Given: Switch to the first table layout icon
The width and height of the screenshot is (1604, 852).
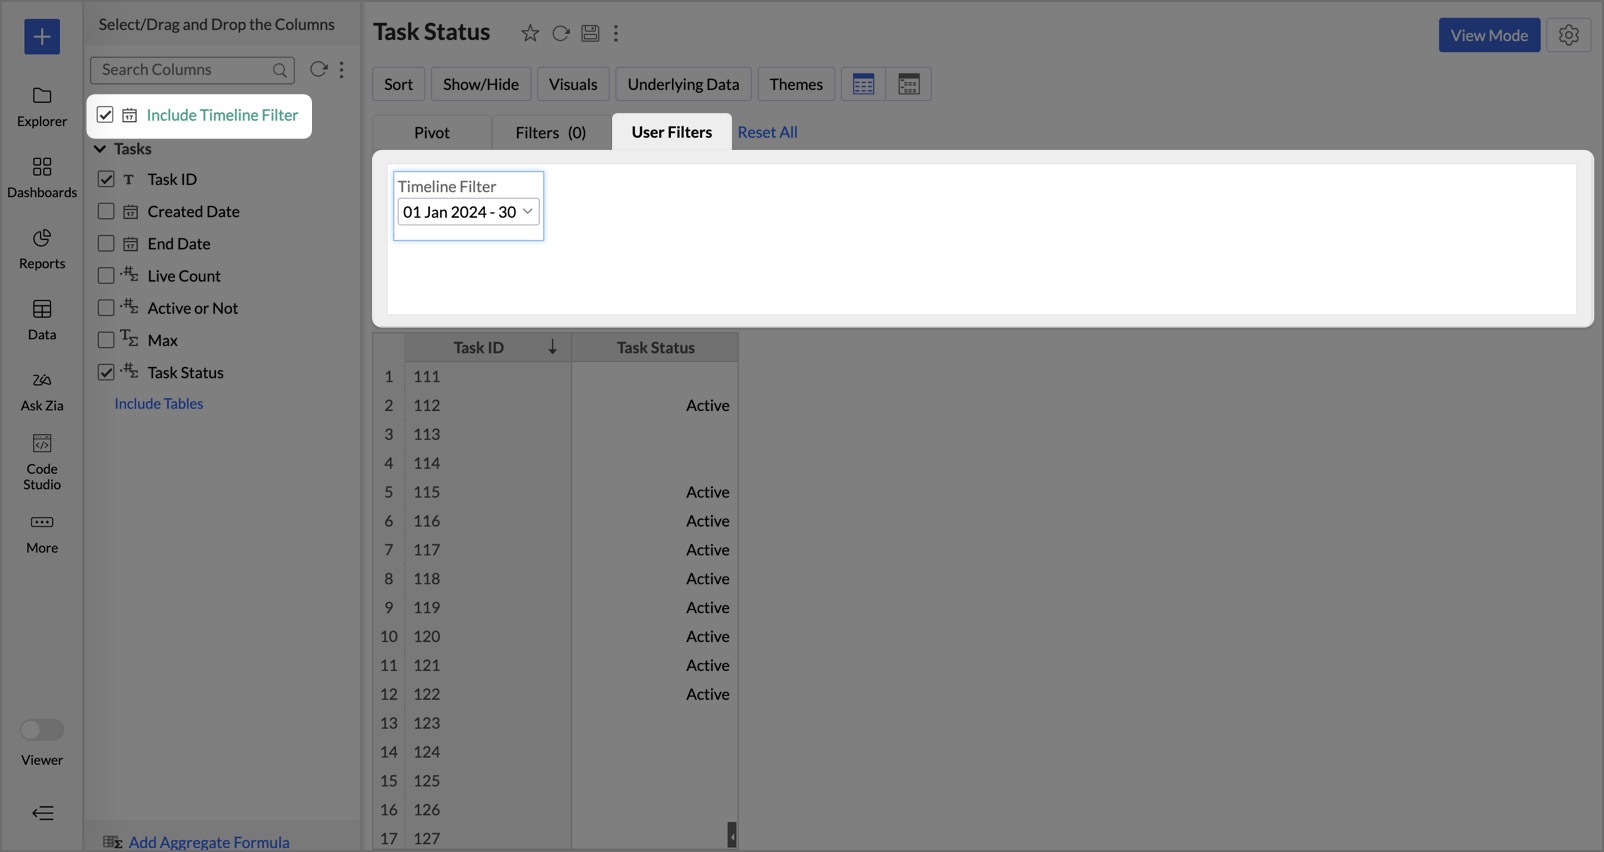Looking at the screenshot, I should (864, 84).
